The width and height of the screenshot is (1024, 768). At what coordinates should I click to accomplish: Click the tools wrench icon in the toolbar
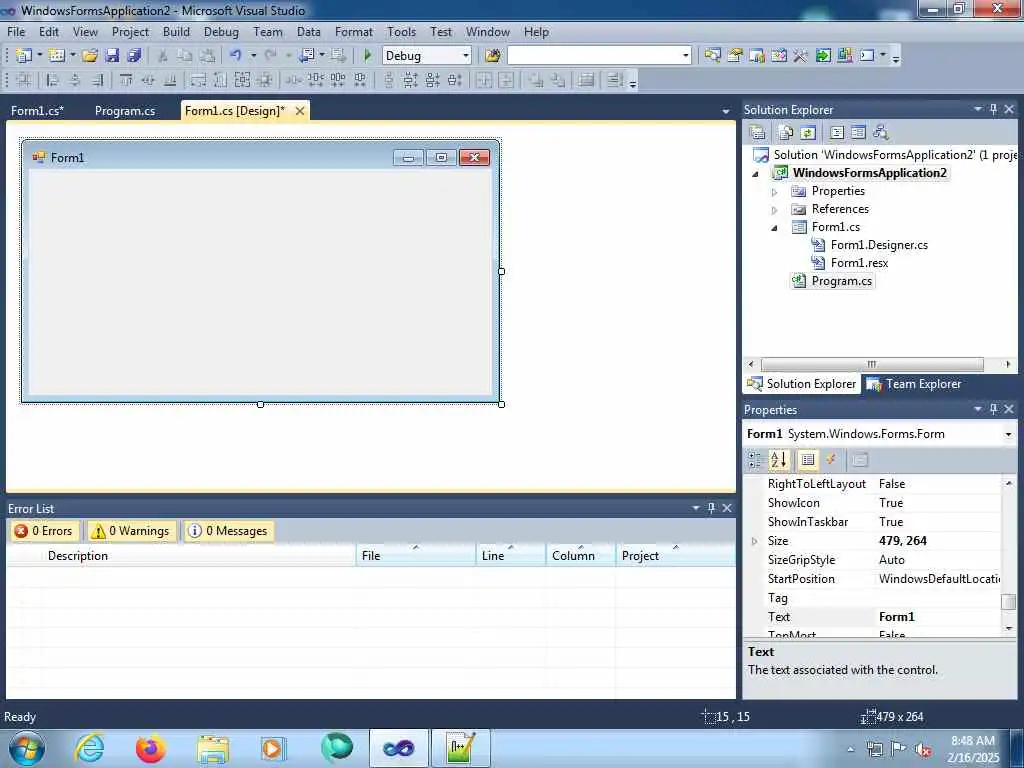800,56
